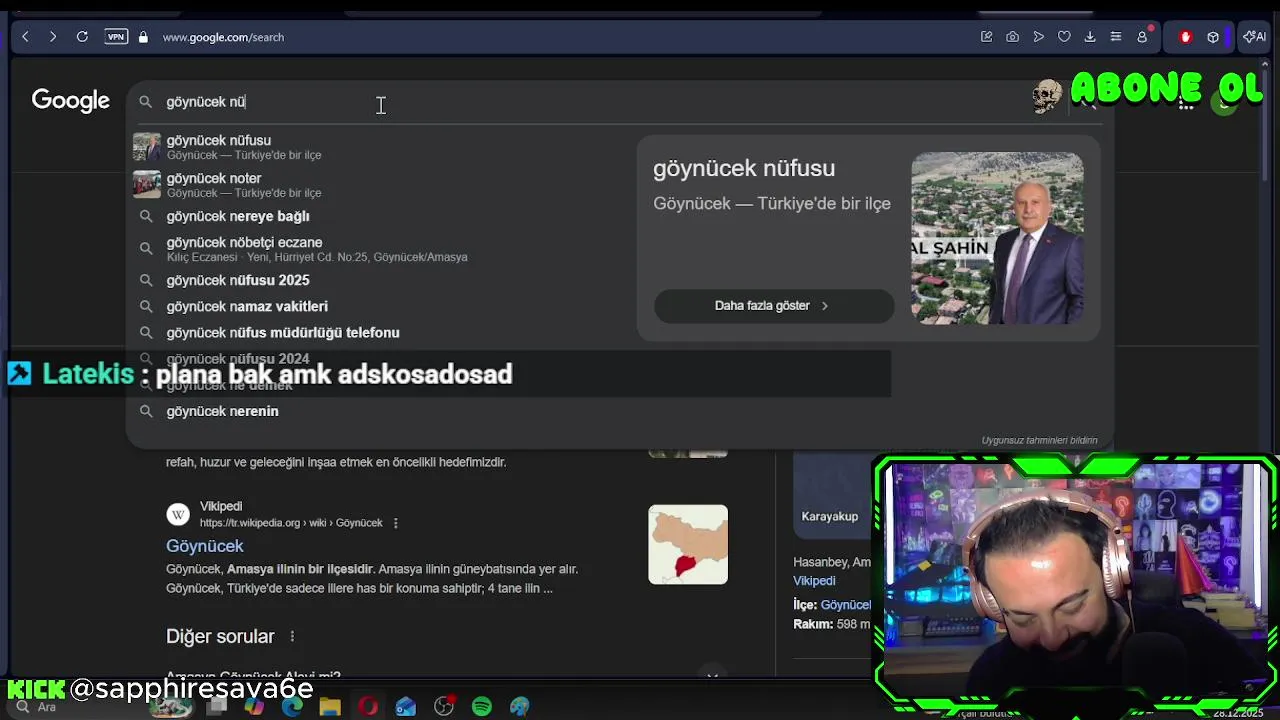The image size is (1280, 720).
Task: Select the suggestion 'göynücek noter'
Action: click(380, 185)
